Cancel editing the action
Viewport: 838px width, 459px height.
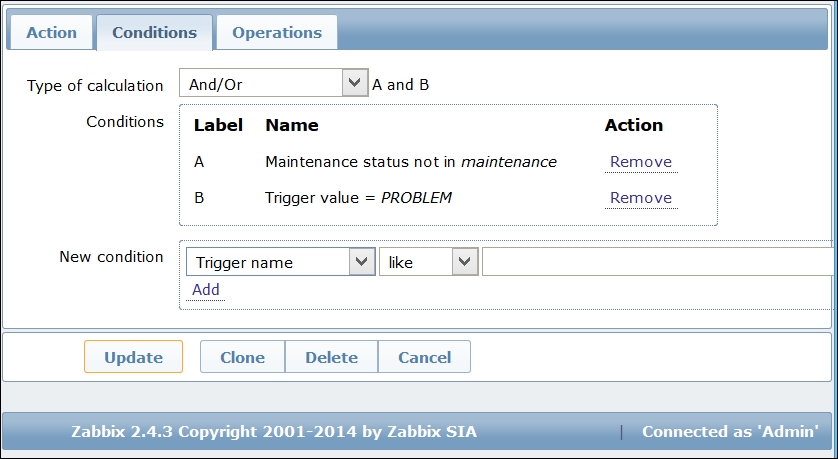pyautogui.click(x=424, y=357)
